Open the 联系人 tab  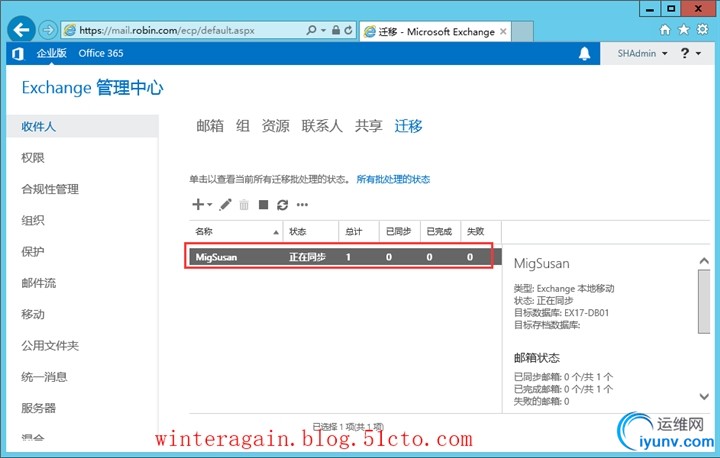point(322,126)
